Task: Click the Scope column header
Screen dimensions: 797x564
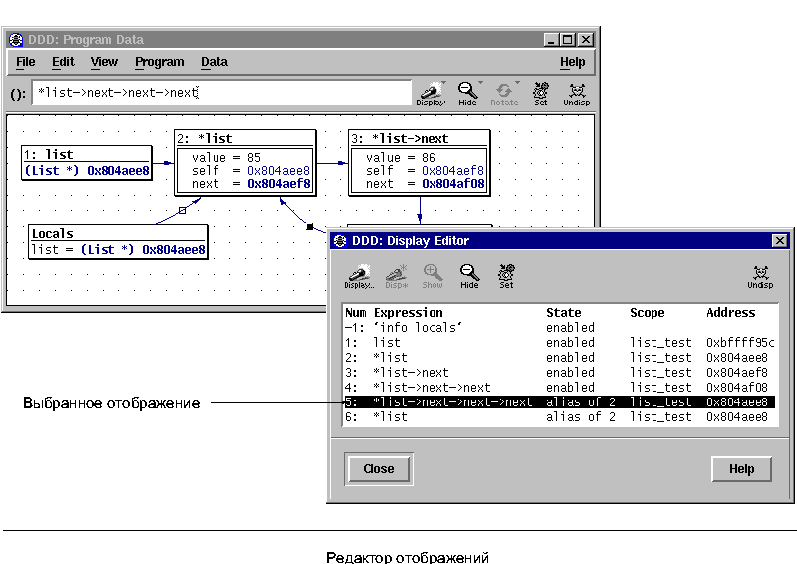Action: pyautogui.click(x=647, y=312)
